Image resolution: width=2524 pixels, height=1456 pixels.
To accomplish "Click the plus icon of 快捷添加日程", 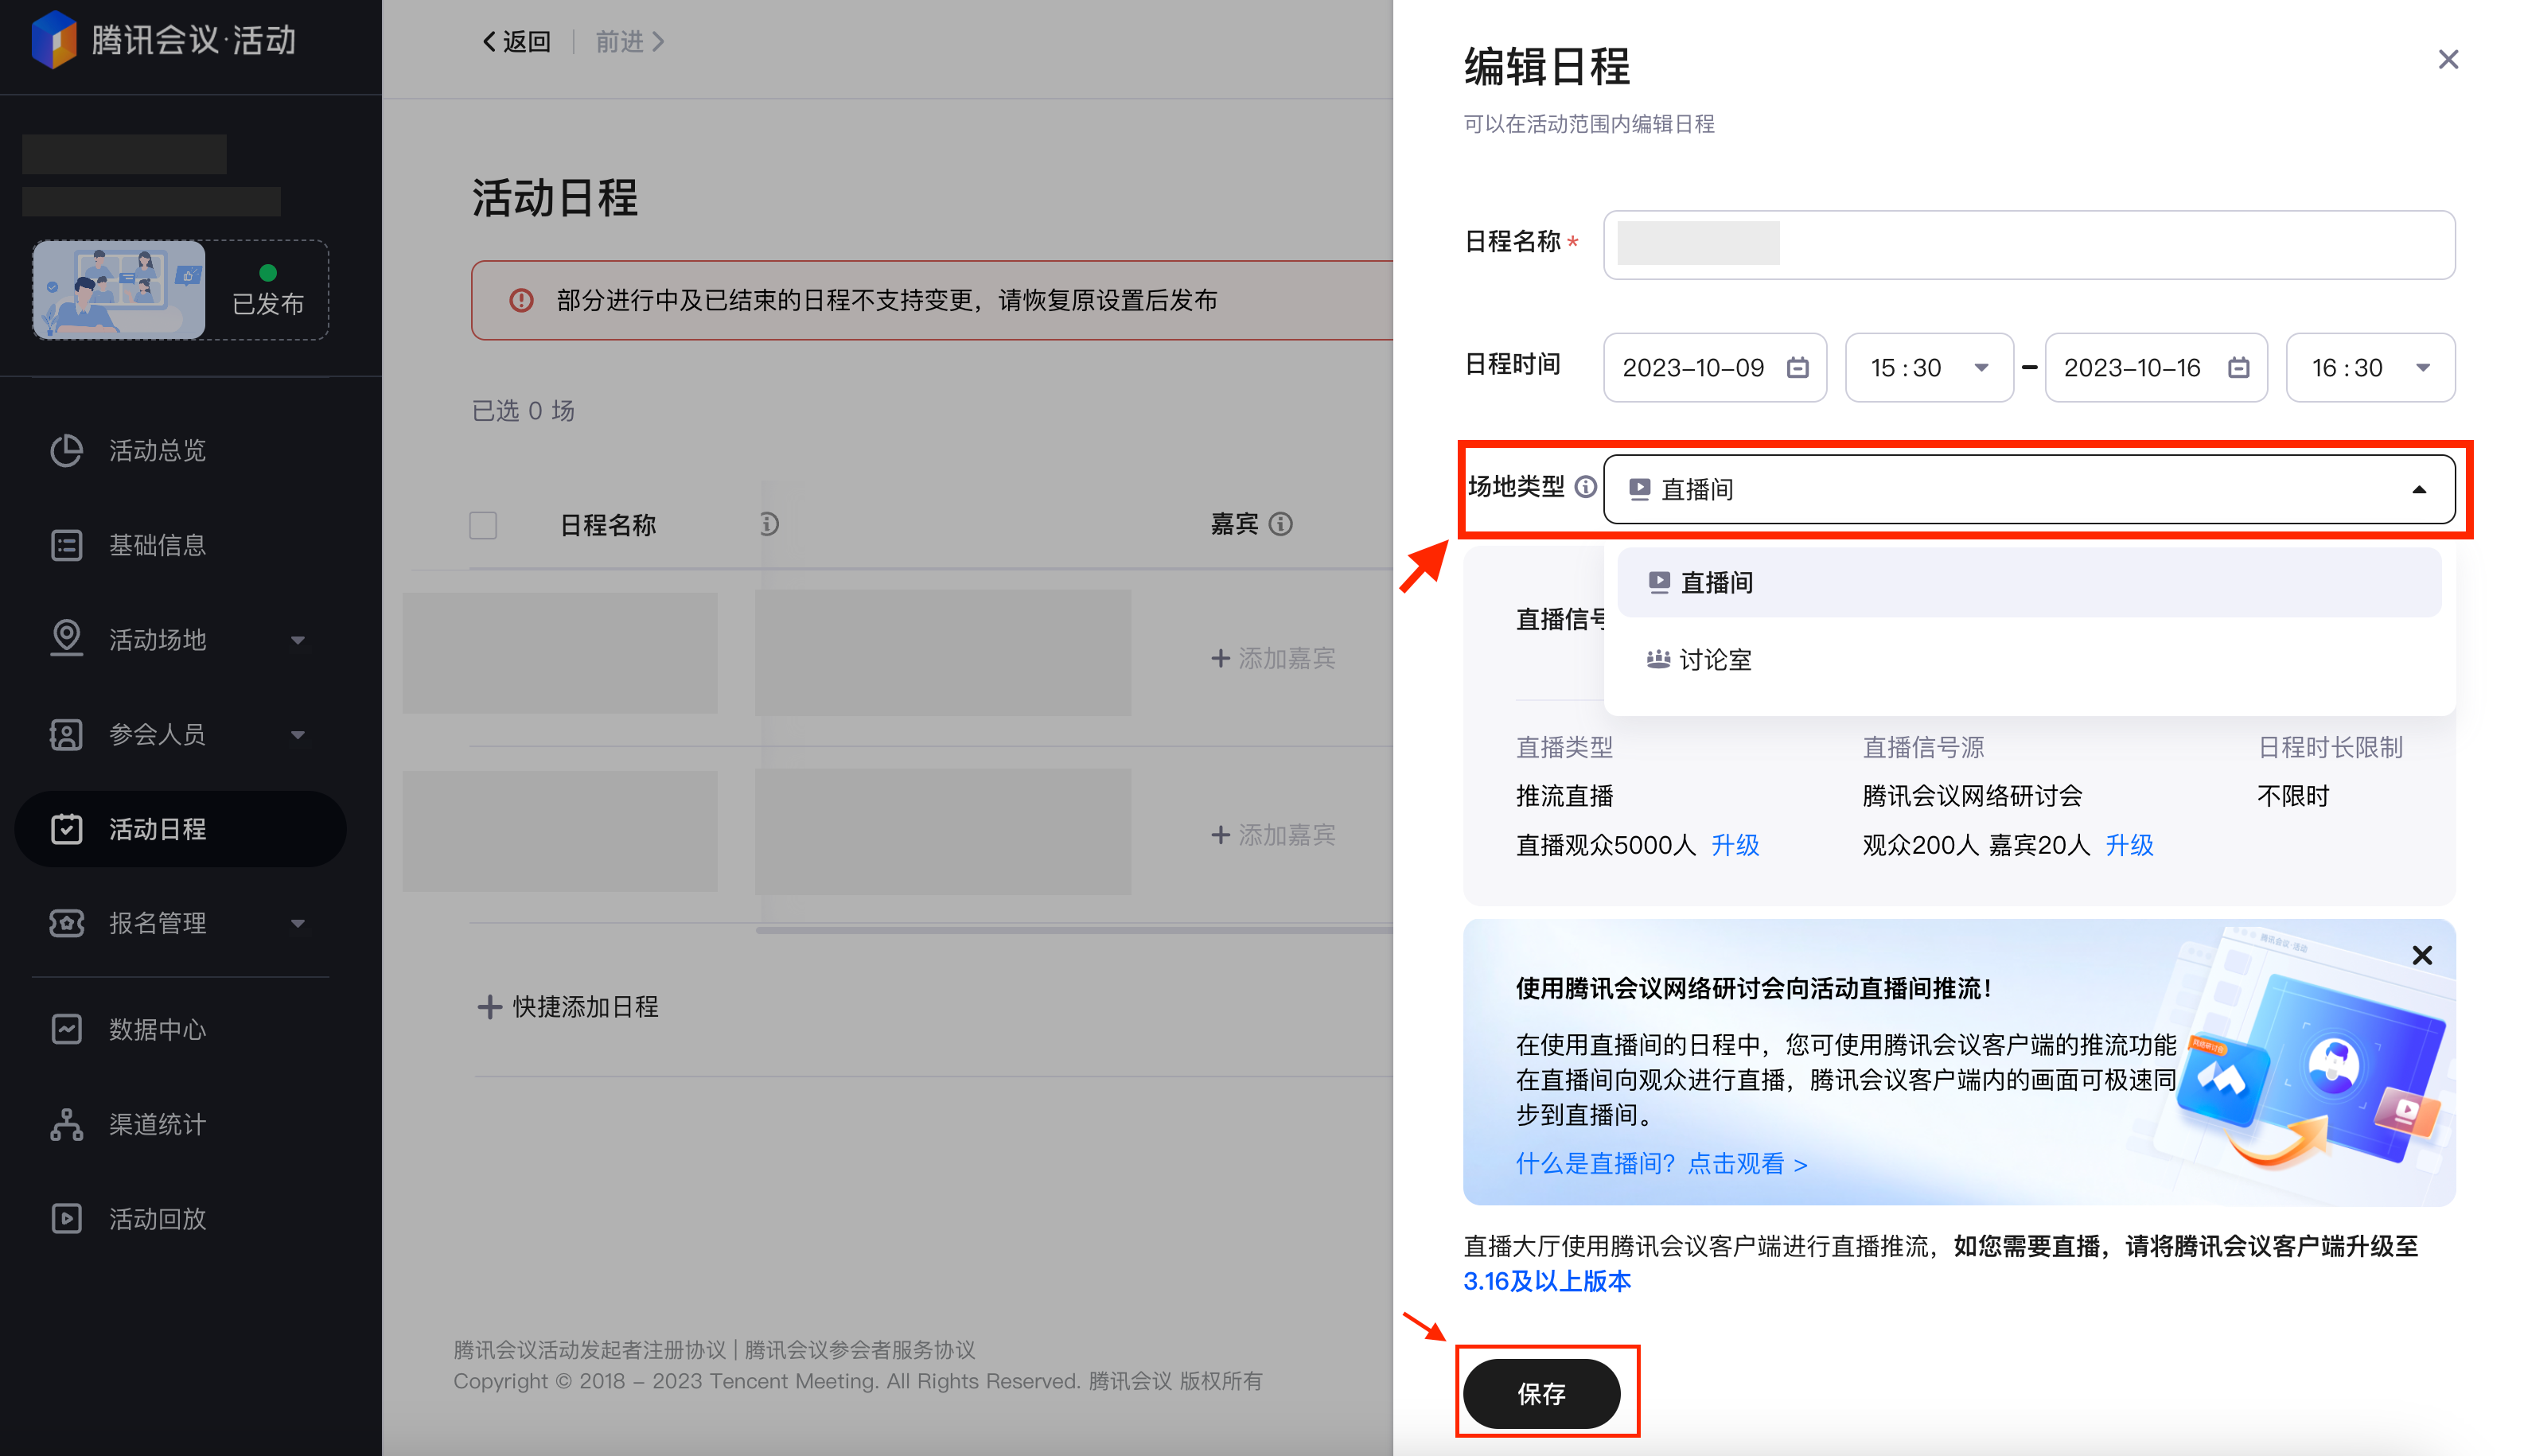I will 489,1007.
